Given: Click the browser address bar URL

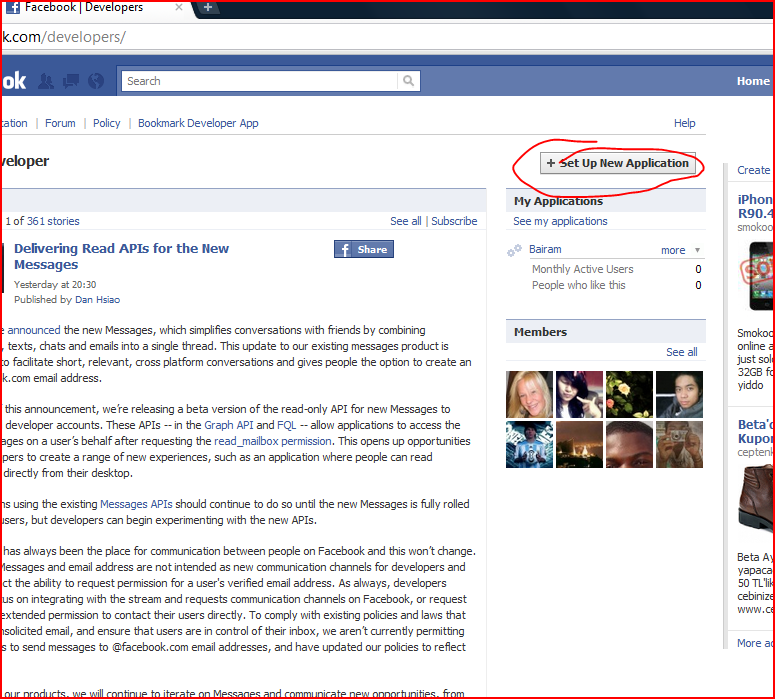Looking at the screenshot, I should (x=64, y=37).
